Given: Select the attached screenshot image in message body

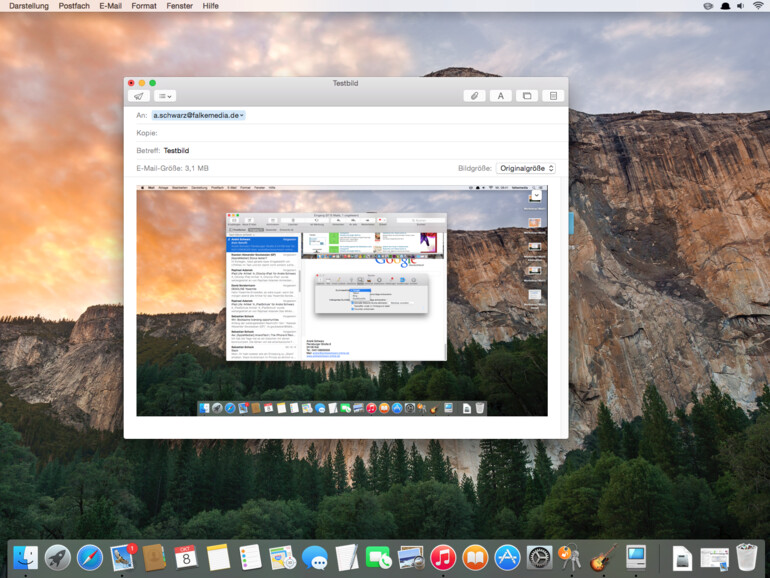Looking at the screenshot, I should (x=342, y=301).
